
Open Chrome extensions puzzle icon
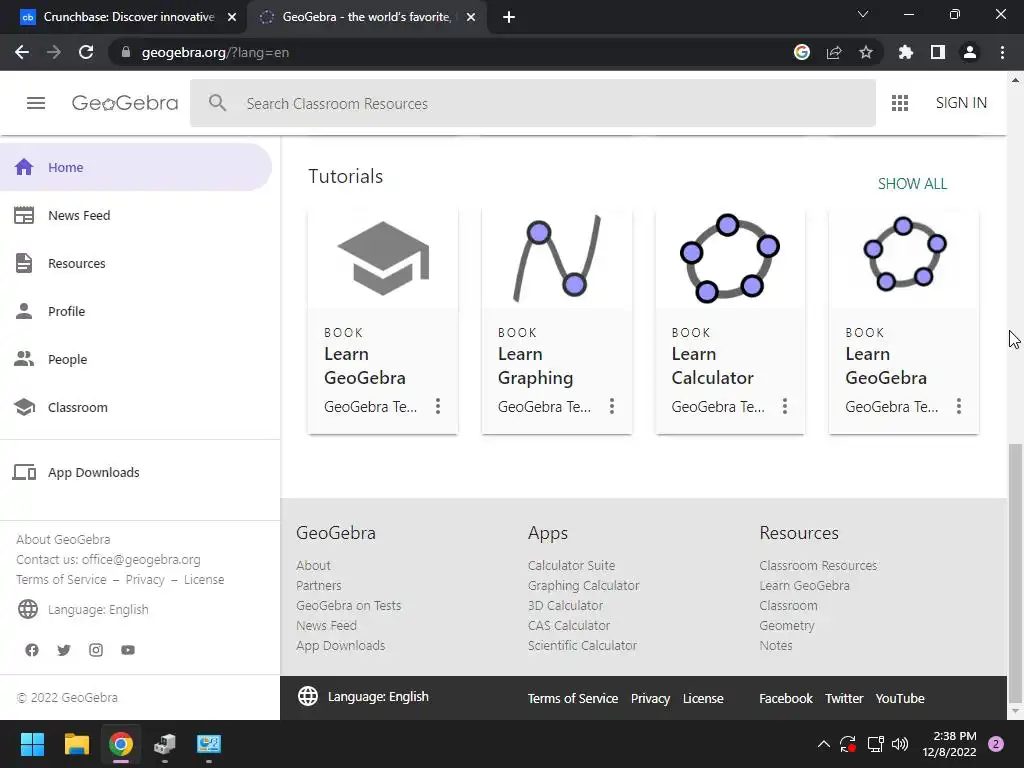click(906, 52)
